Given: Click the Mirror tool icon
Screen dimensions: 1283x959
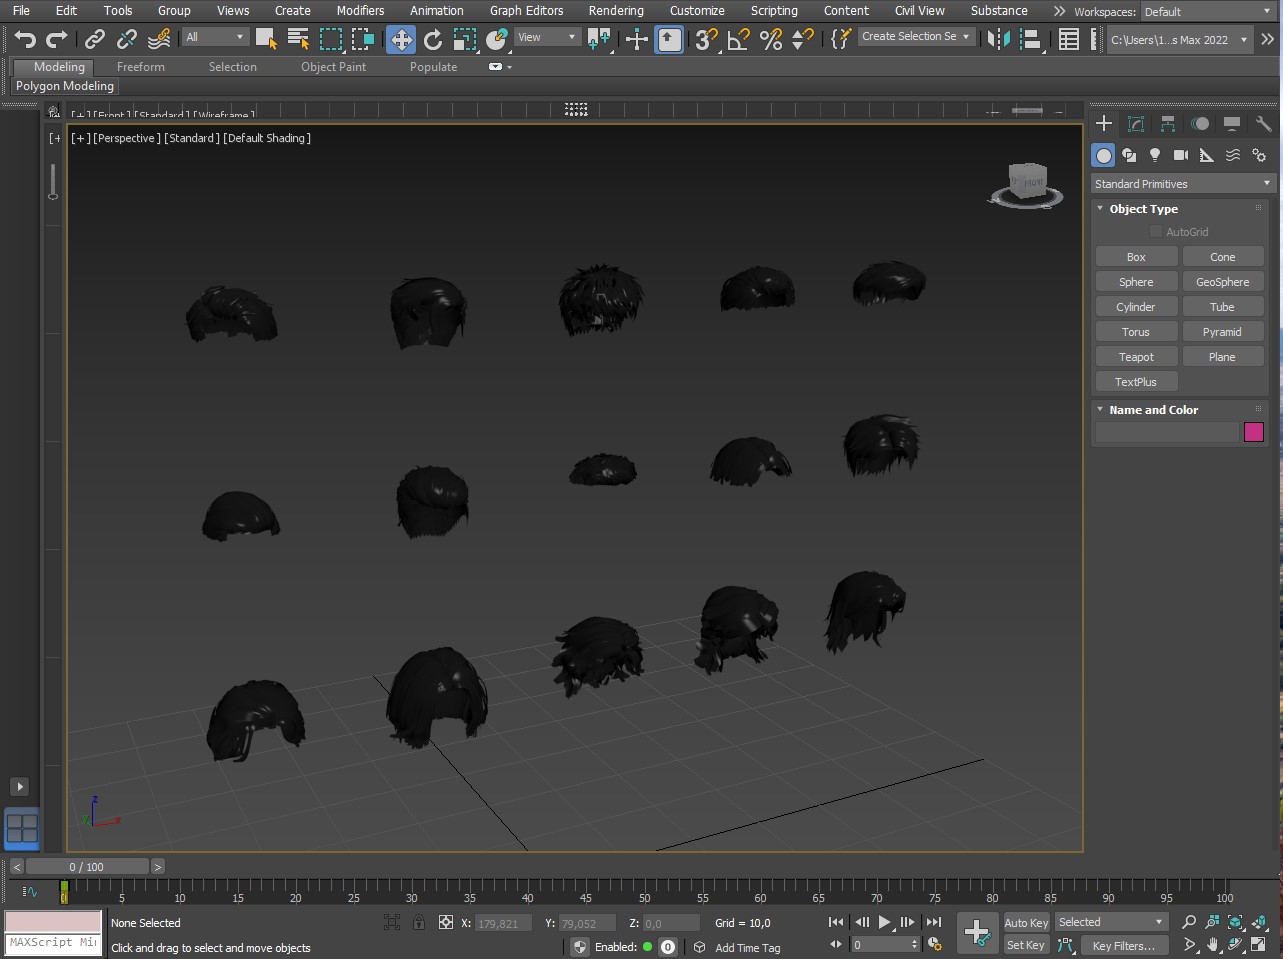Looking at the screenshot, I should pyautogui.click(x=998, y=39).
